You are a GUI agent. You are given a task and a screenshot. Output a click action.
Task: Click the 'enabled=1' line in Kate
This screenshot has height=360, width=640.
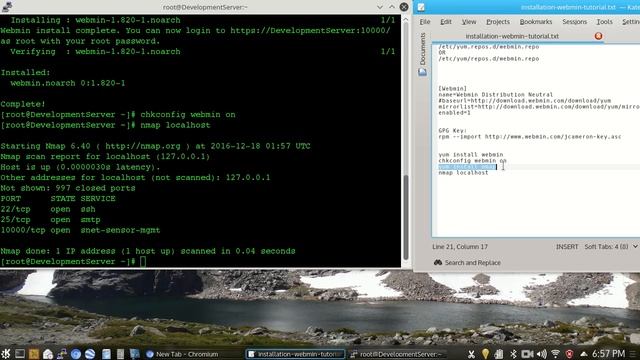pos(454,113)
